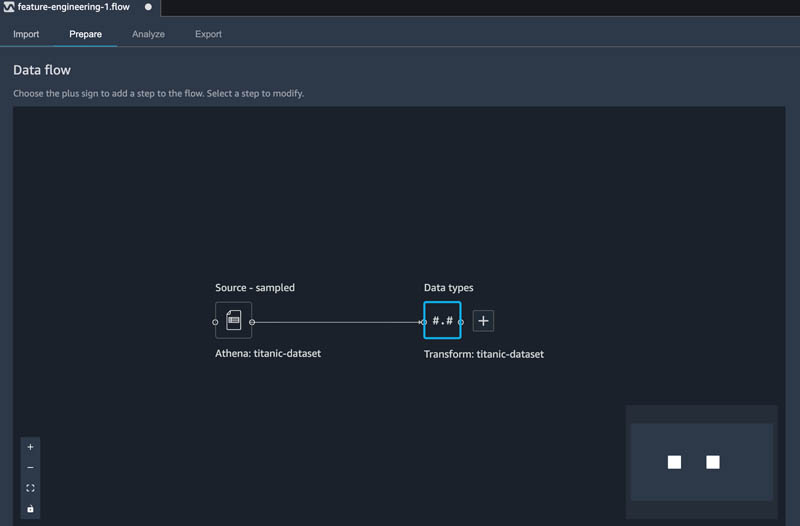This screenshot has height=526, width=800.
Task: Add a step with the plus button
Action: (483, 321)
